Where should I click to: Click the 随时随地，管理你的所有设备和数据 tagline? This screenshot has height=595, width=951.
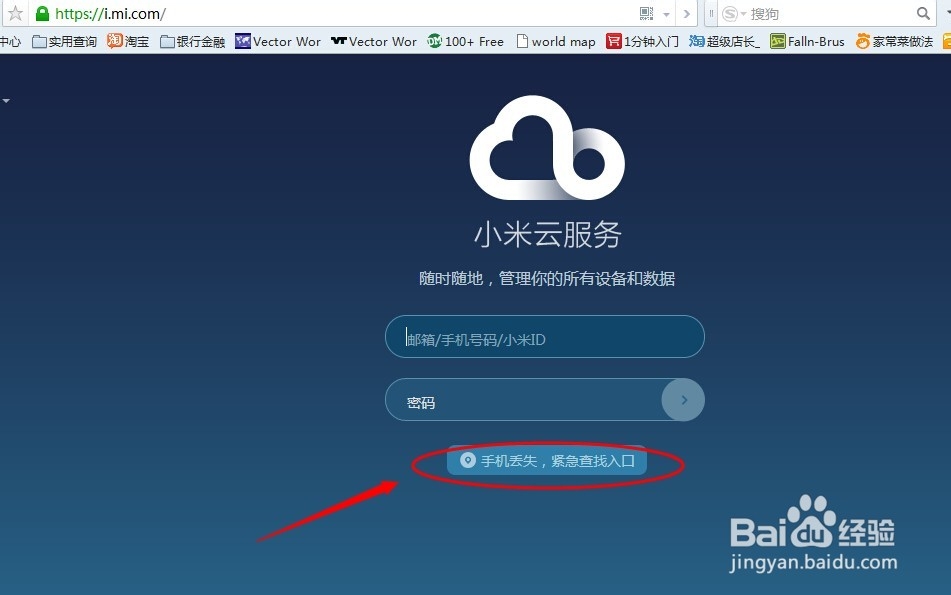(546, 278)
